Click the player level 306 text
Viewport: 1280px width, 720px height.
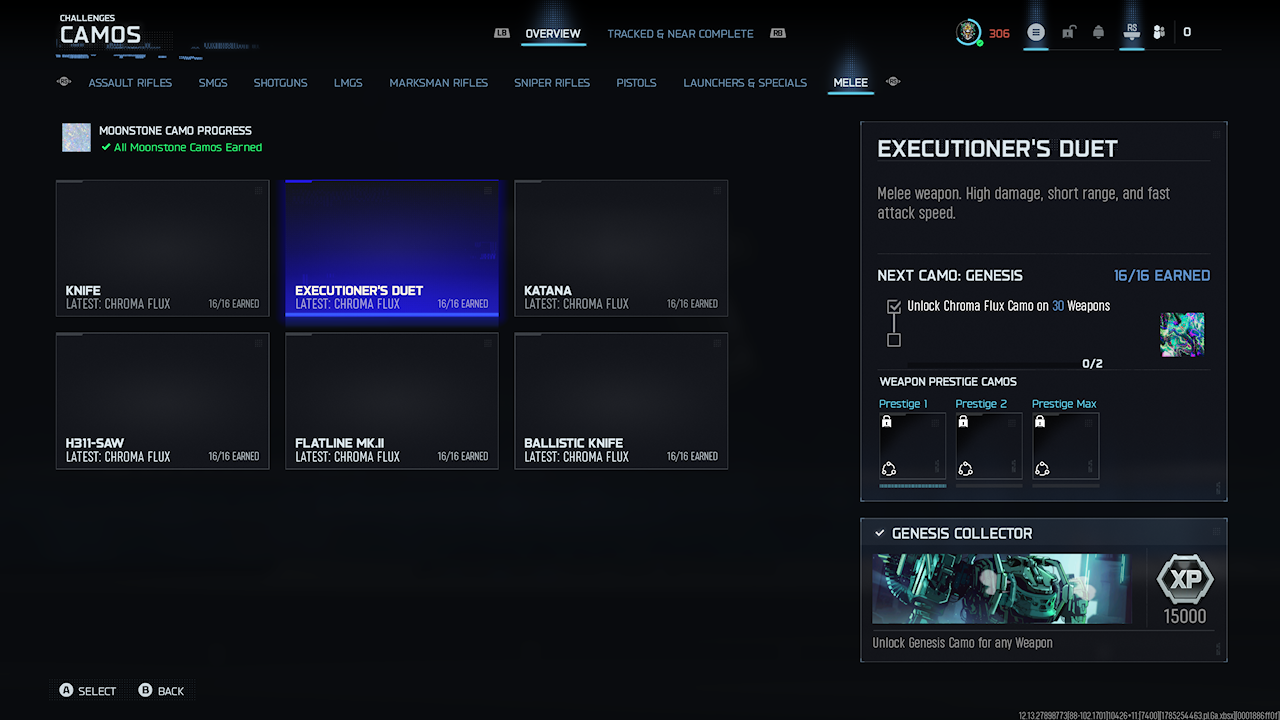999,33
